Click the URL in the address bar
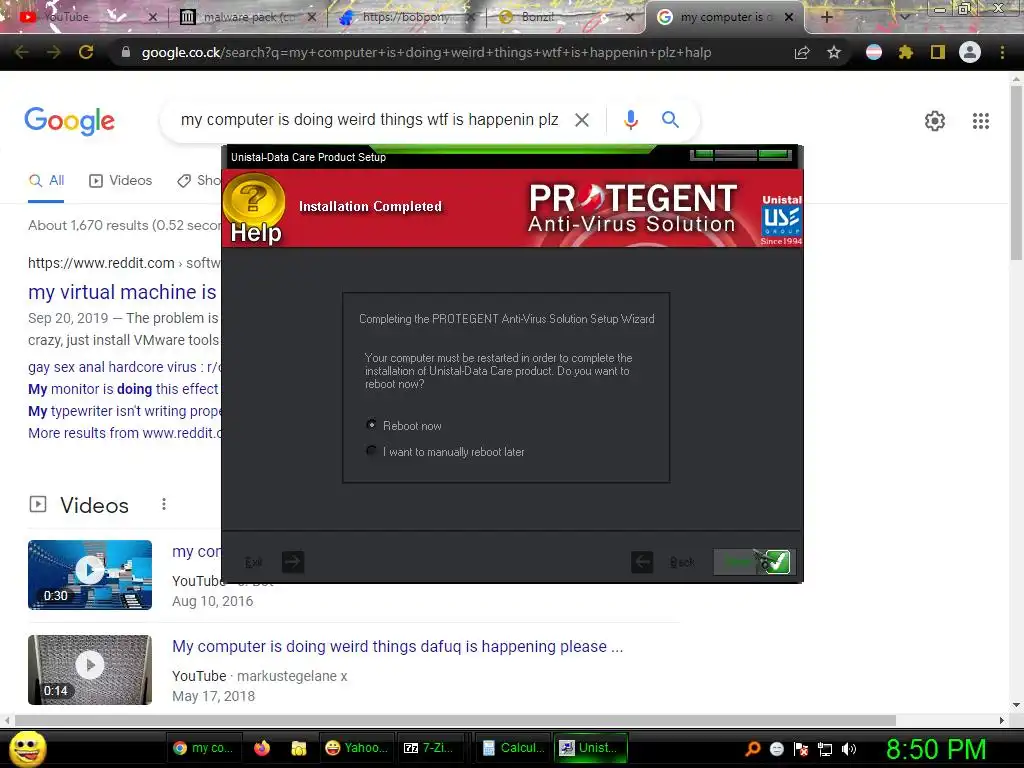1024x768 pixels. (x=426, y=52)
